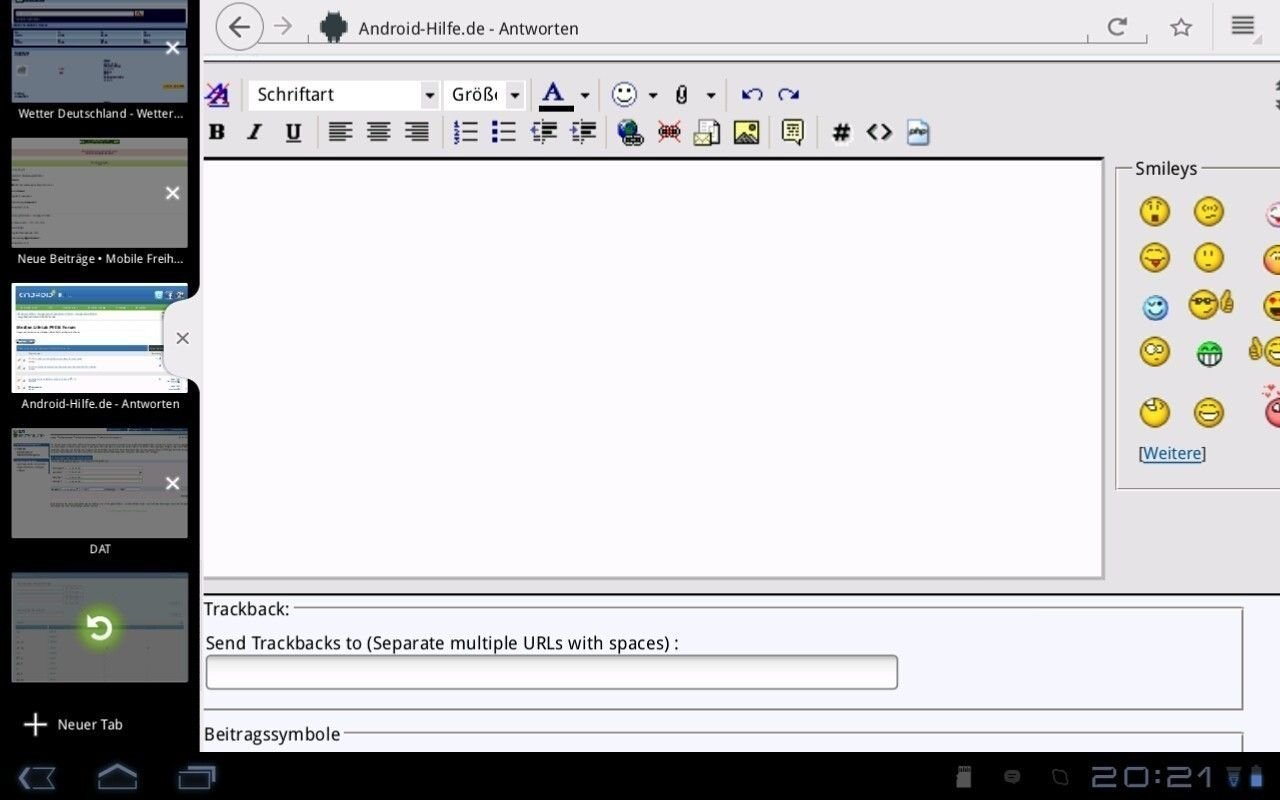Image resolution: width=1280 pixels, height=800 pixels.
Task: Tap the Android system back button
Action: (37, 777)
